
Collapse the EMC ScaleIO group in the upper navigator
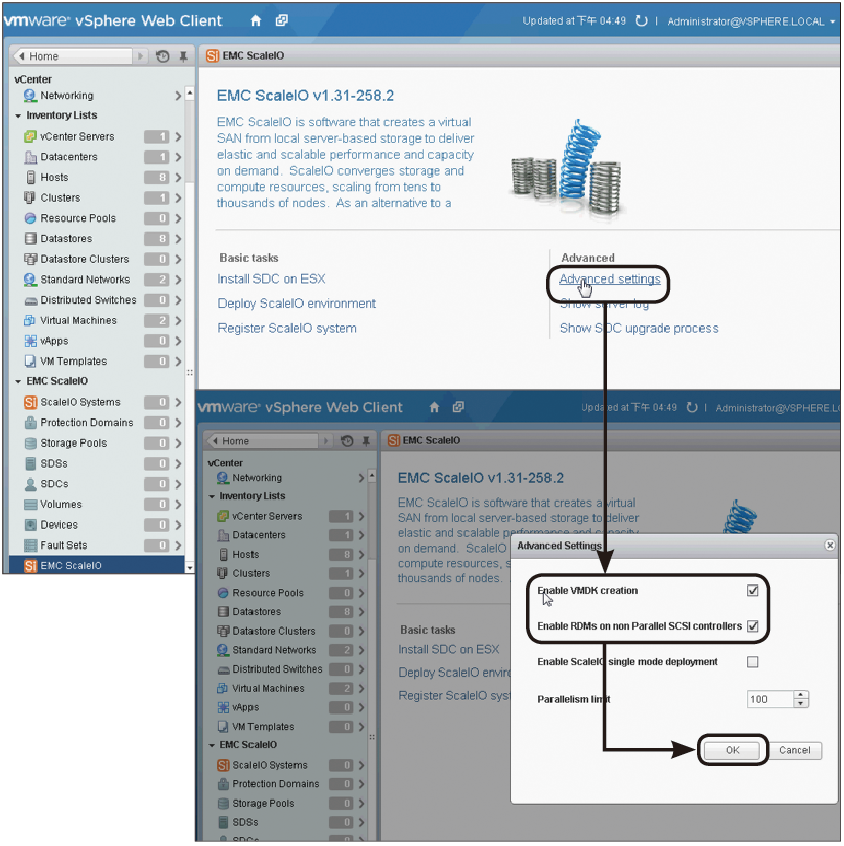18,381
